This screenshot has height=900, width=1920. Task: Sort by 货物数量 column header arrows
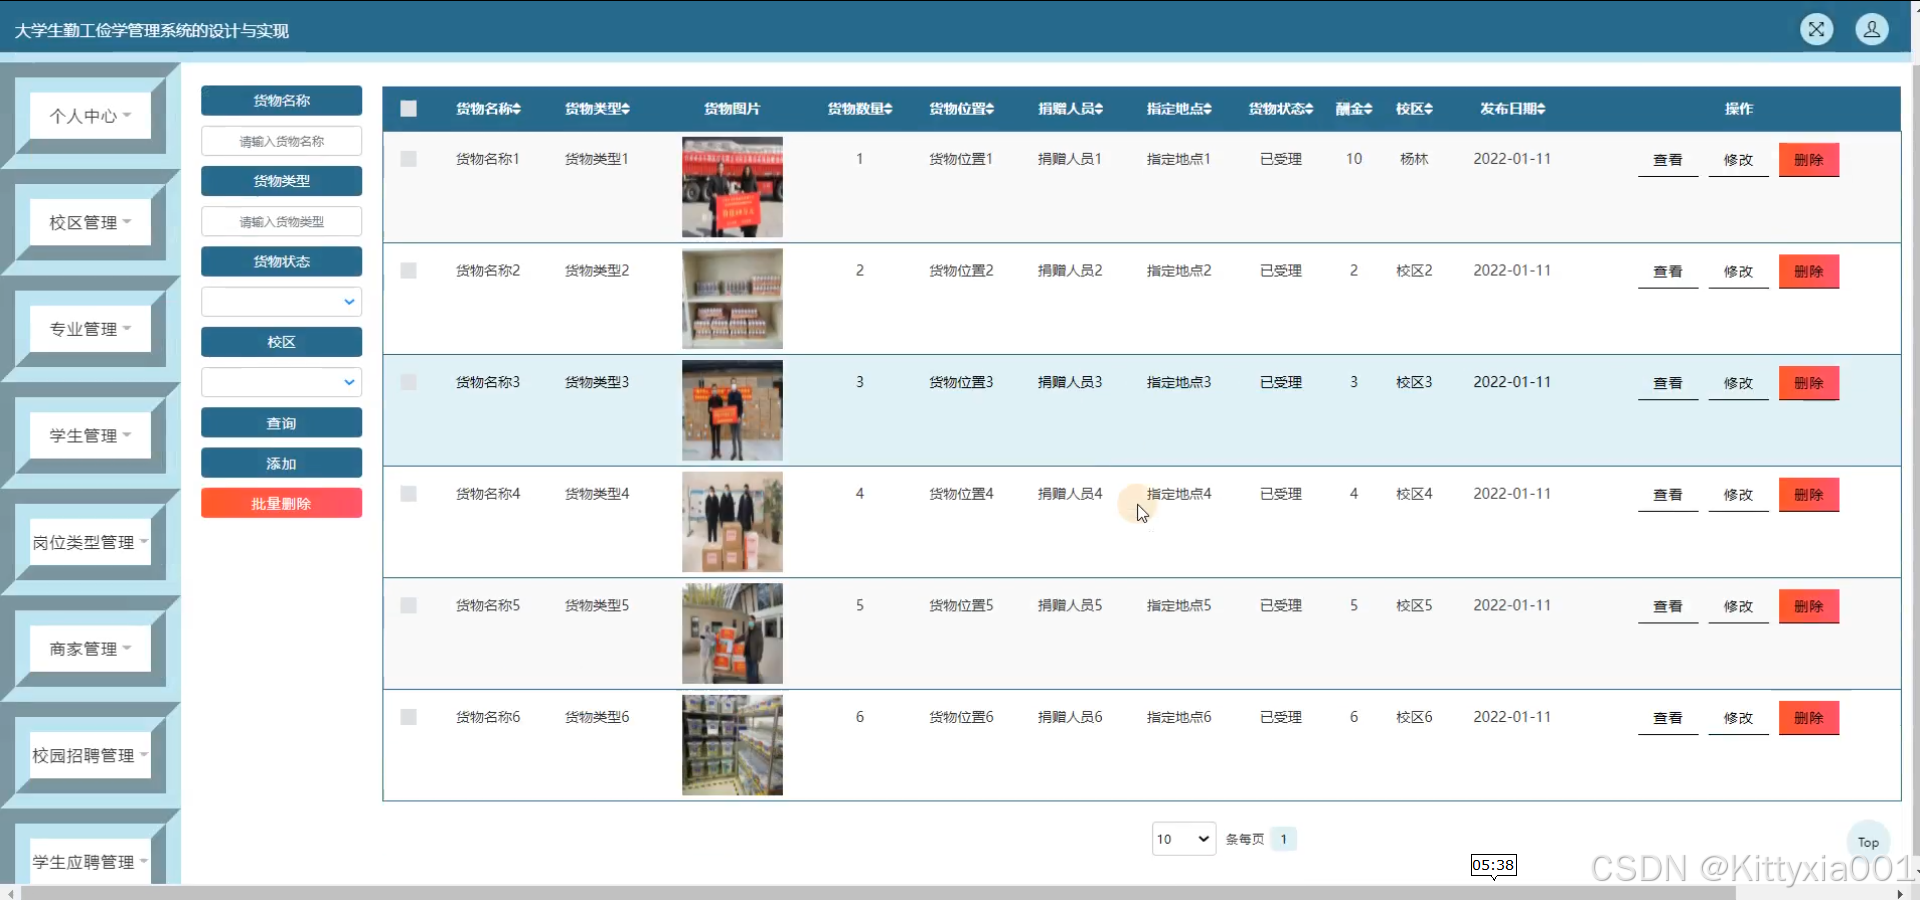click(888, 109)
